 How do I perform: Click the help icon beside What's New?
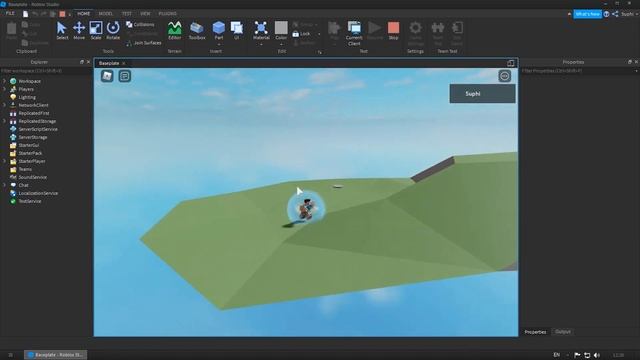[607, 14]
